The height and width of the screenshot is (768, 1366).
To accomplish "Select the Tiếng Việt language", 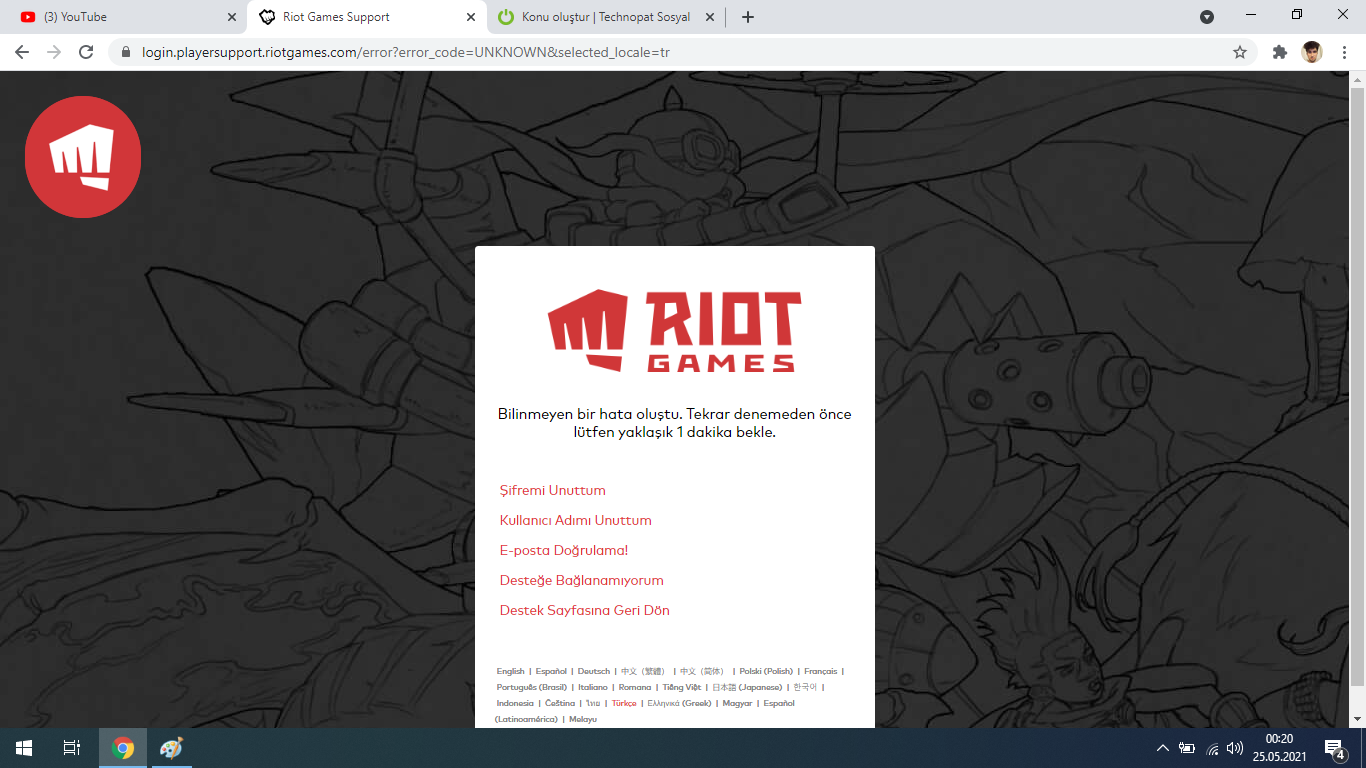I will point(682,688).
